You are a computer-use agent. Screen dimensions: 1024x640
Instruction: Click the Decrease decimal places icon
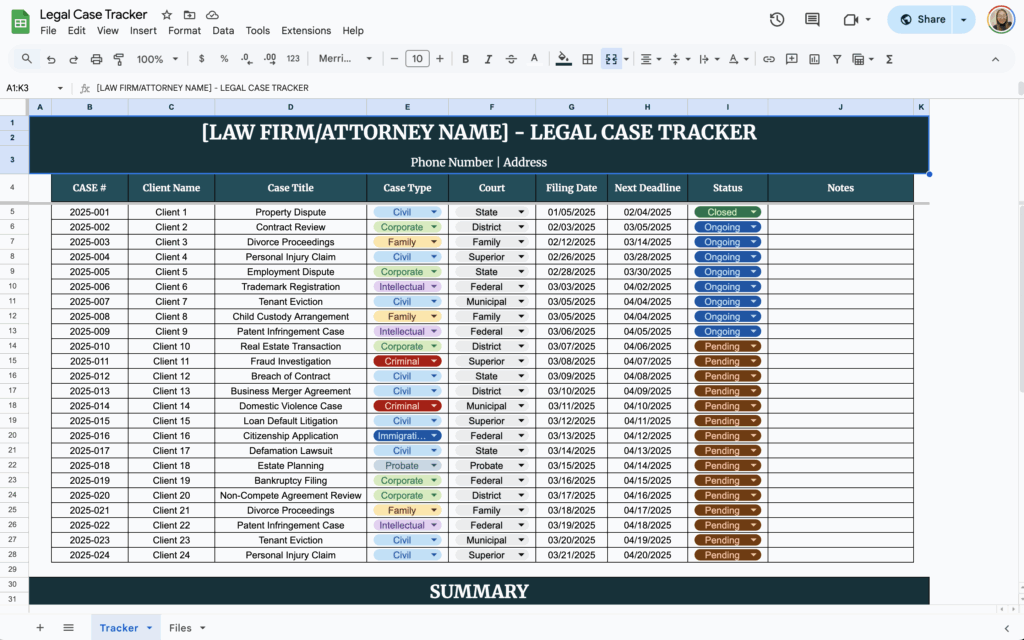(248, 59)
